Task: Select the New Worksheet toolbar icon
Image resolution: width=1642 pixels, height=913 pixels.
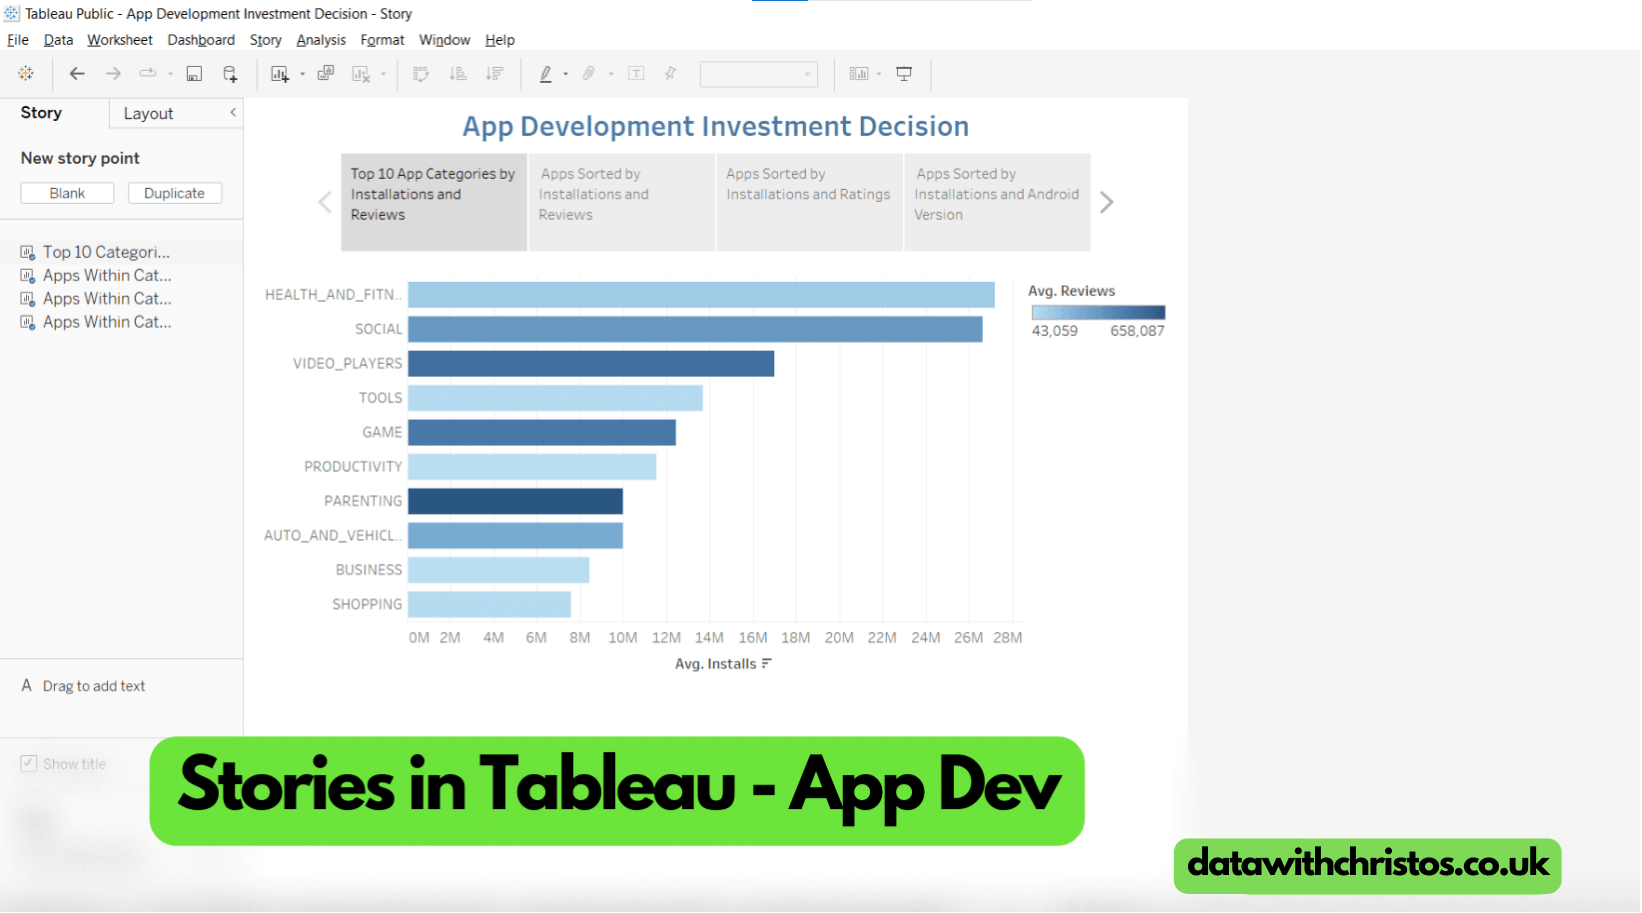Action: 279,73
